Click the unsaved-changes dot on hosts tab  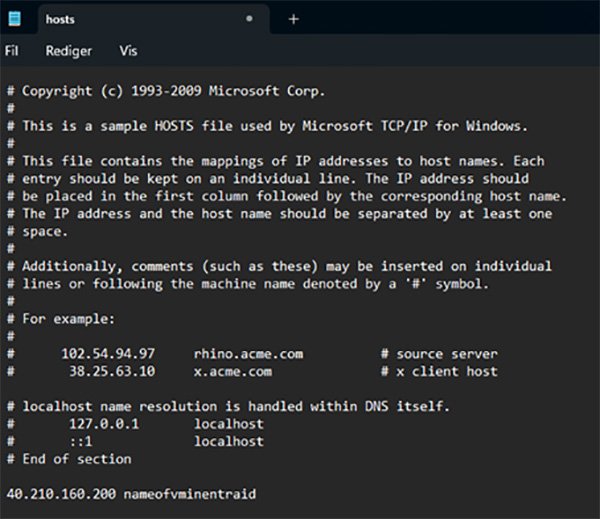[x=249, y=19]
